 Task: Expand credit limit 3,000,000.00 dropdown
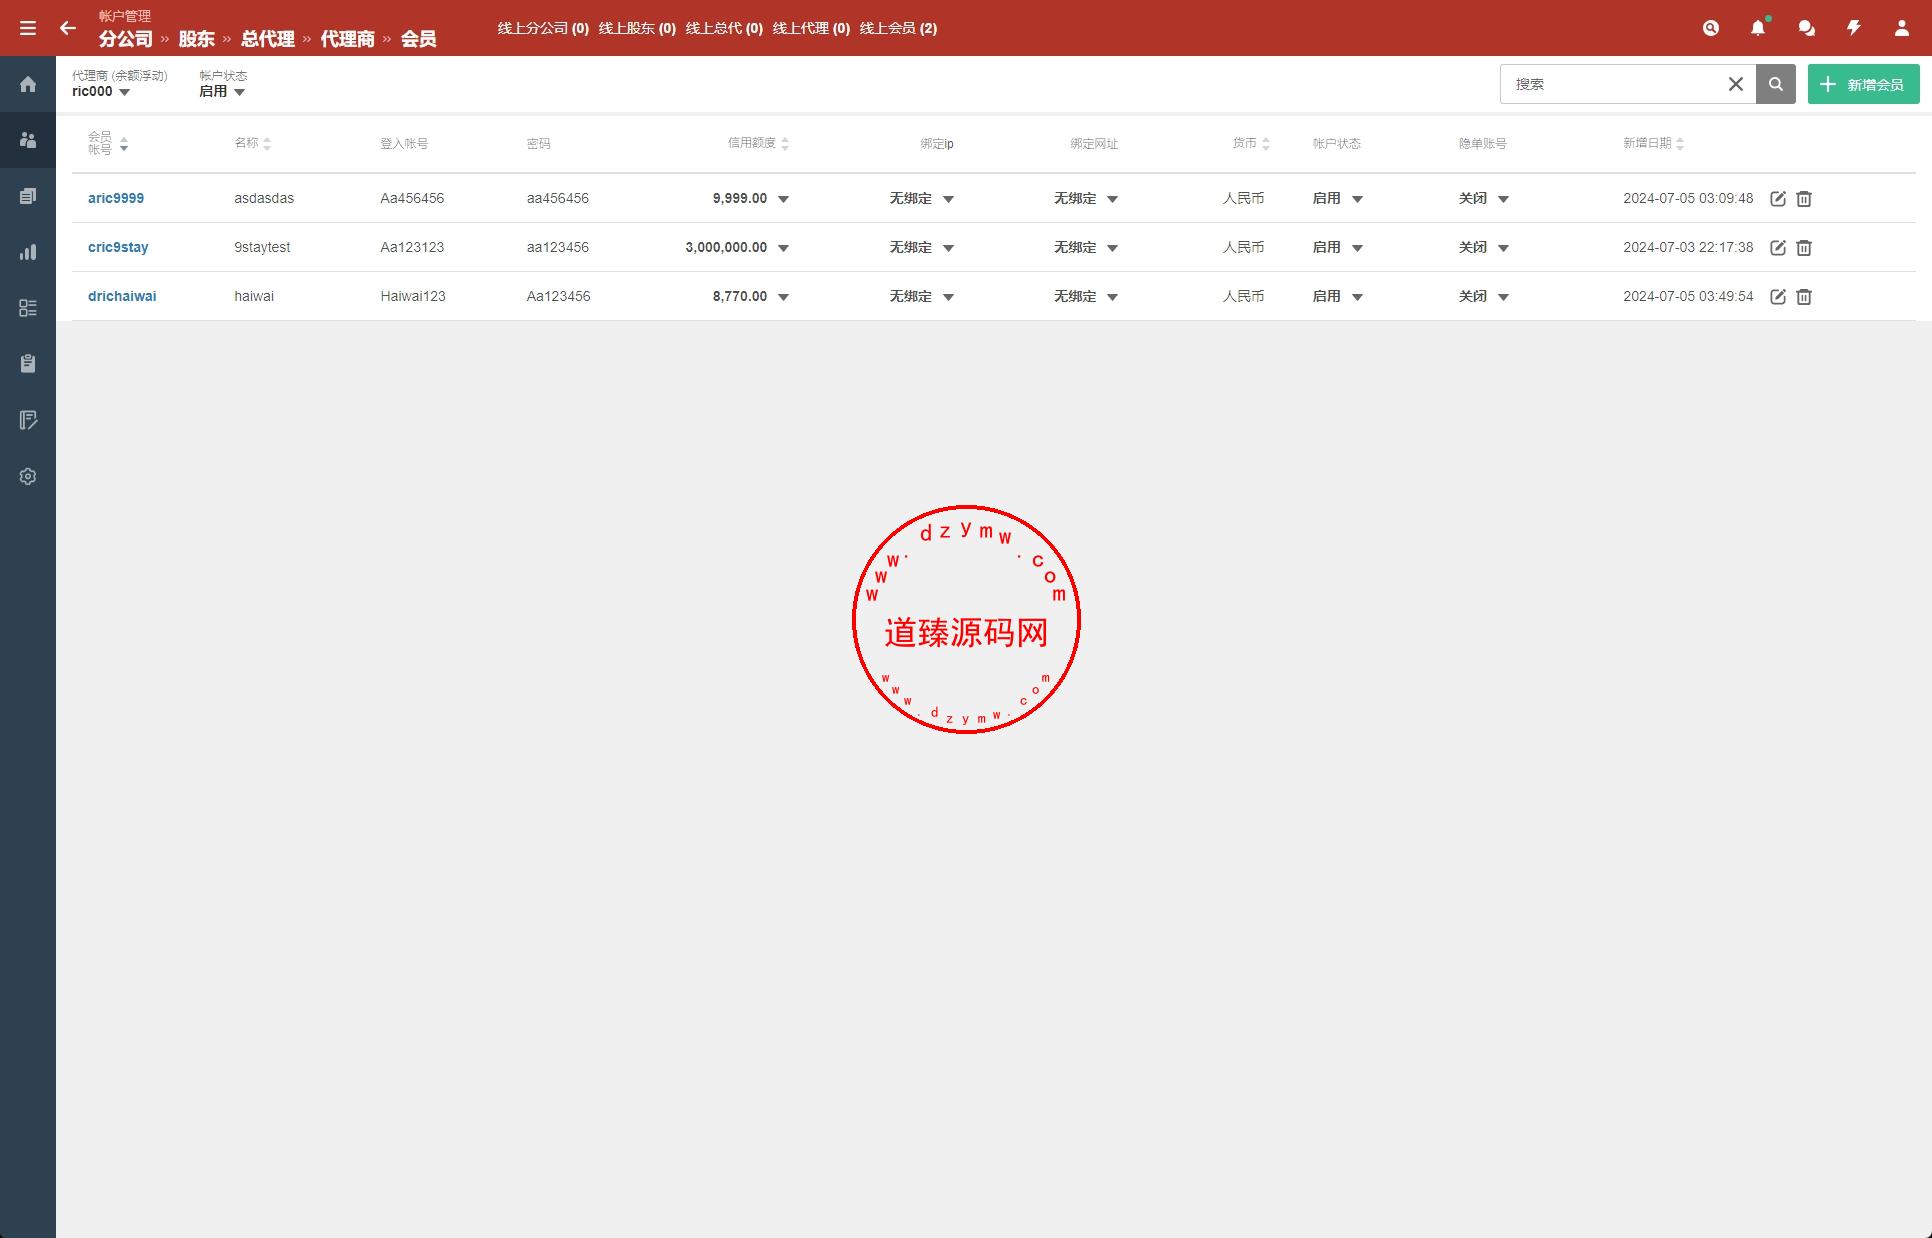pos(783,248)
